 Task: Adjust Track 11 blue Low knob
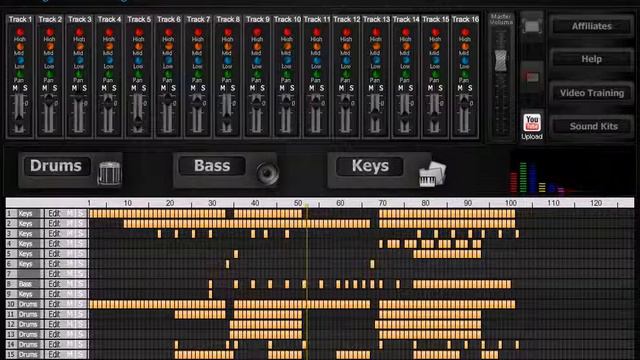click(x=316, y=60)
